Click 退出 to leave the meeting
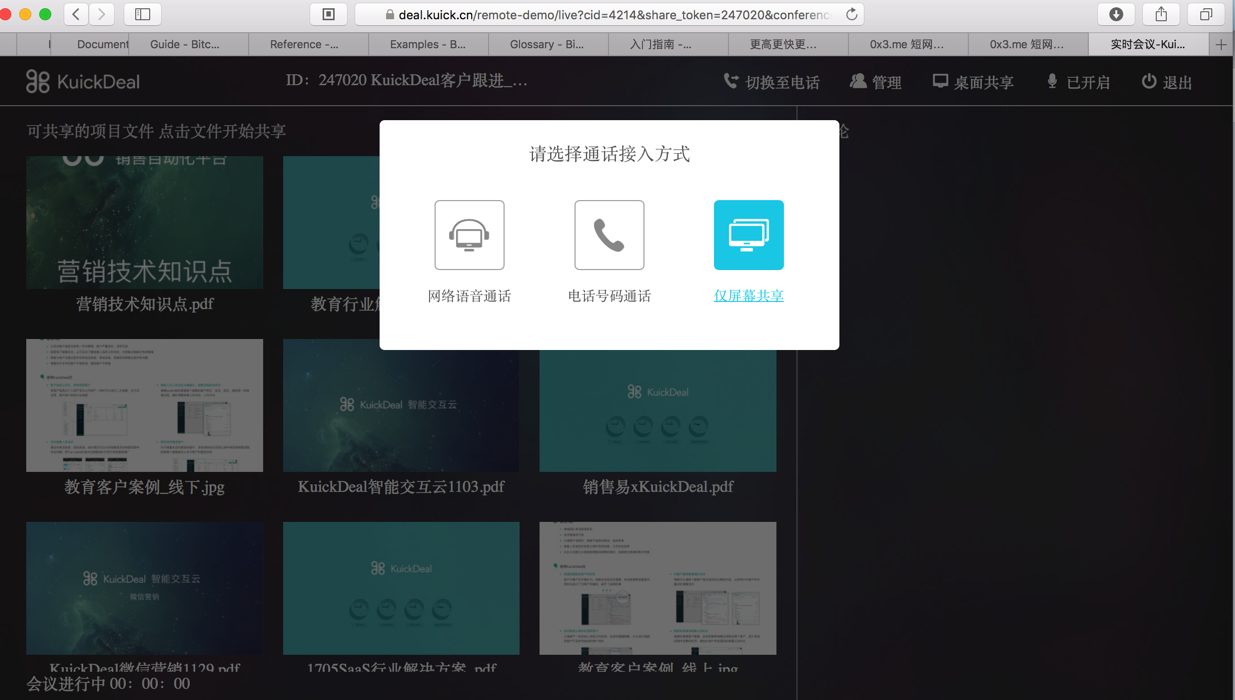 [x=1167, y=82]
